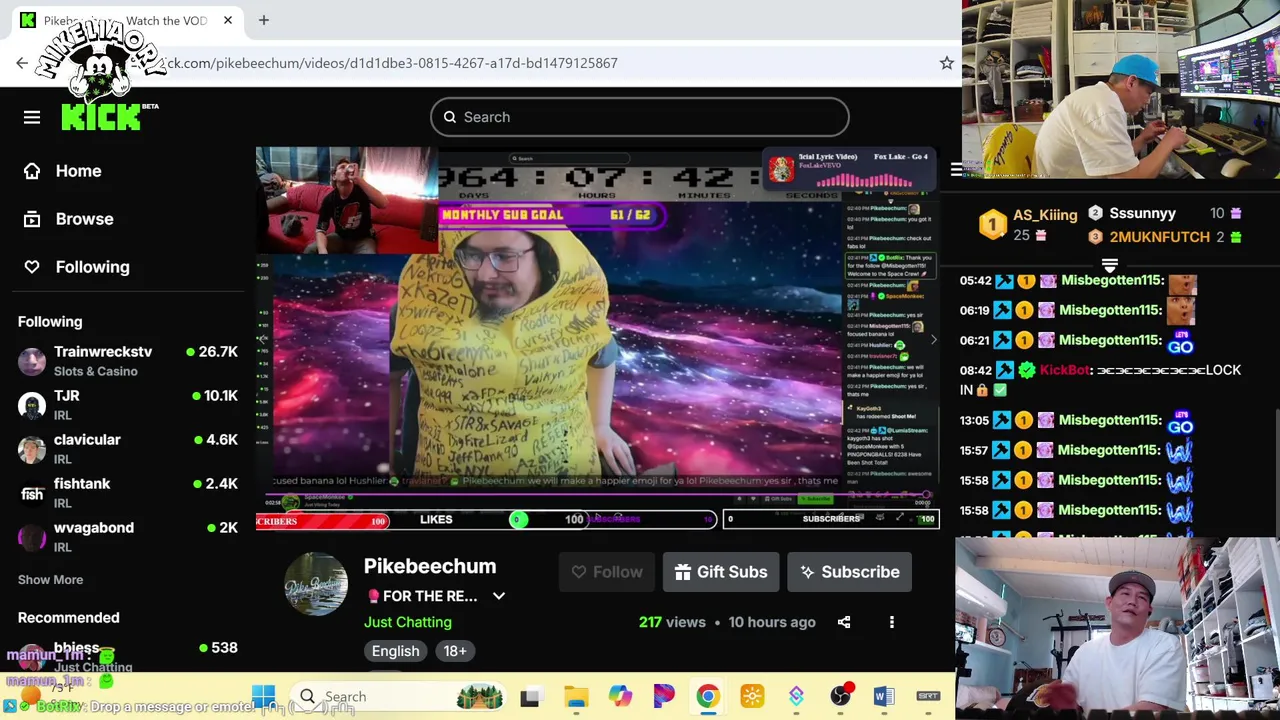
Task: Open File Explorer from the taskbar
Action: pyautogui.click(x=576, y=696)
